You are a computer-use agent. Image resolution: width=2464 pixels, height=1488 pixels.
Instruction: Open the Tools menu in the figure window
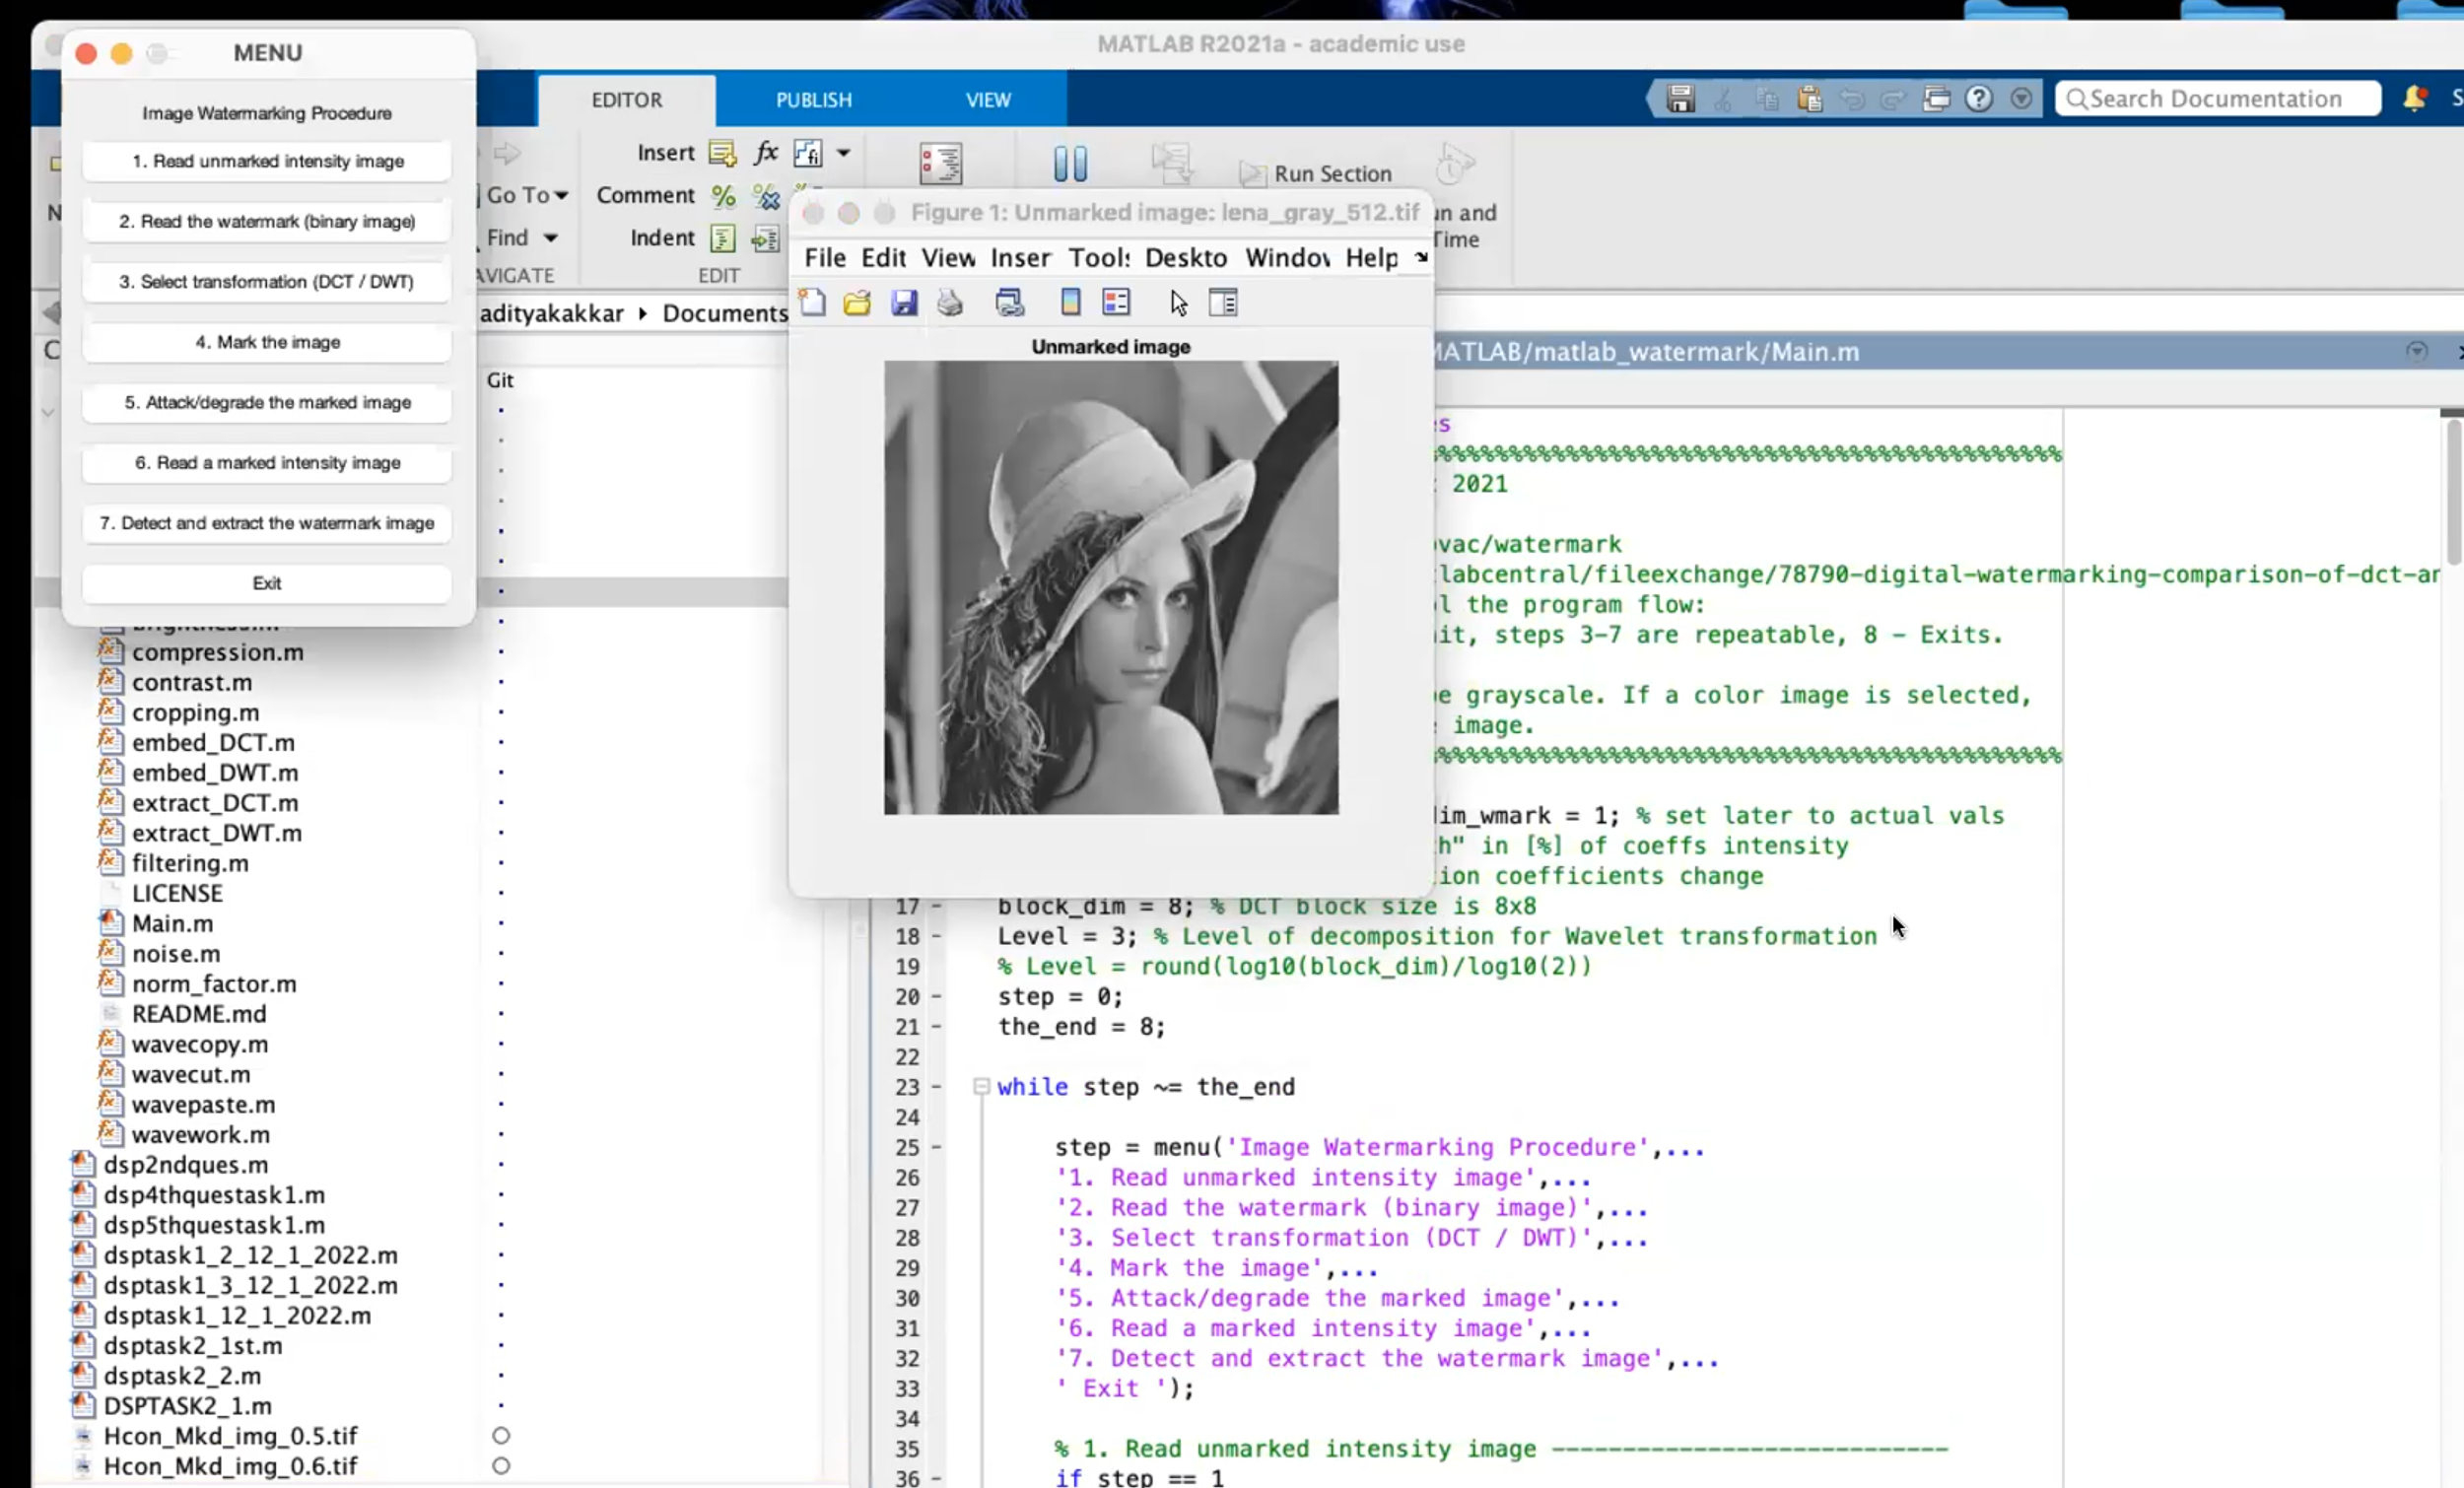(x=1098, y=258)
